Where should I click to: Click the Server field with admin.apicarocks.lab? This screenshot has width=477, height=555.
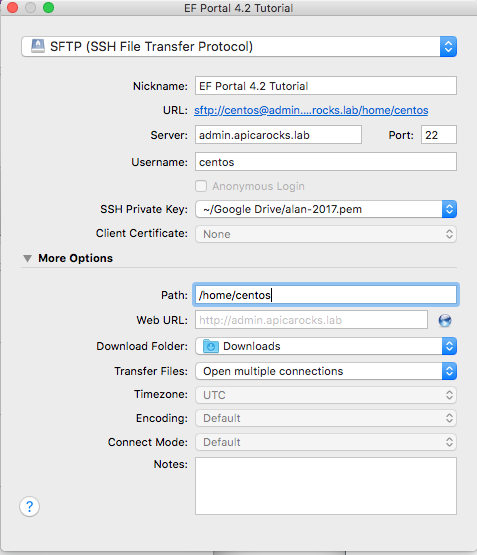click(x=278, y=135)
